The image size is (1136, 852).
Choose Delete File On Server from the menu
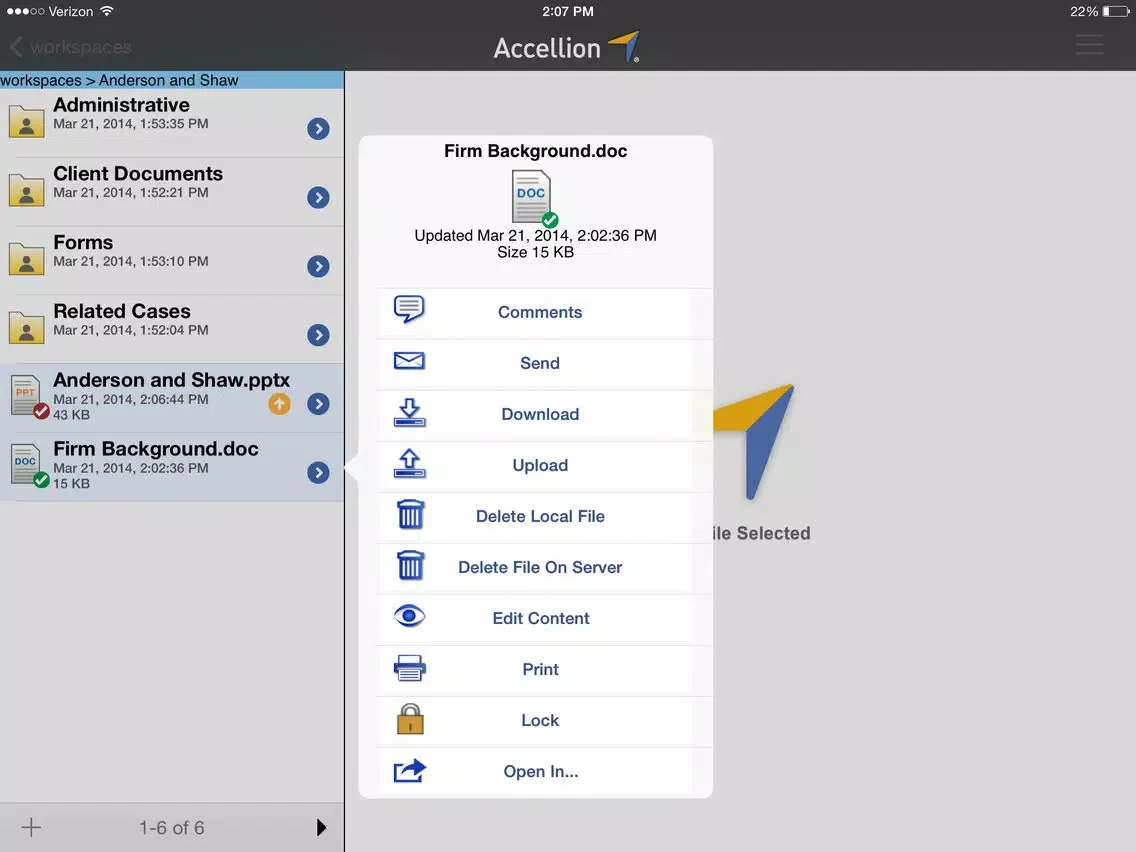click(540, 566)
